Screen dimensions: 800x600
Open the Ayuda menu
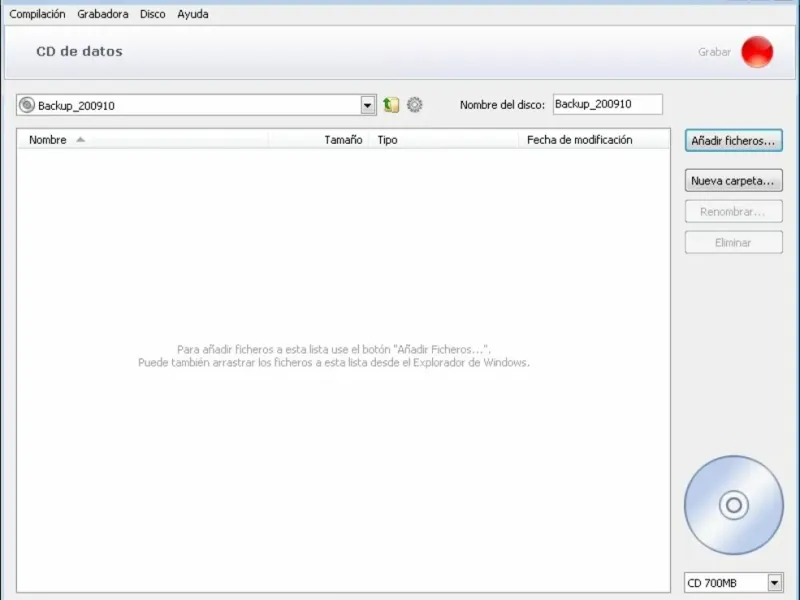(x=192, y=14)
